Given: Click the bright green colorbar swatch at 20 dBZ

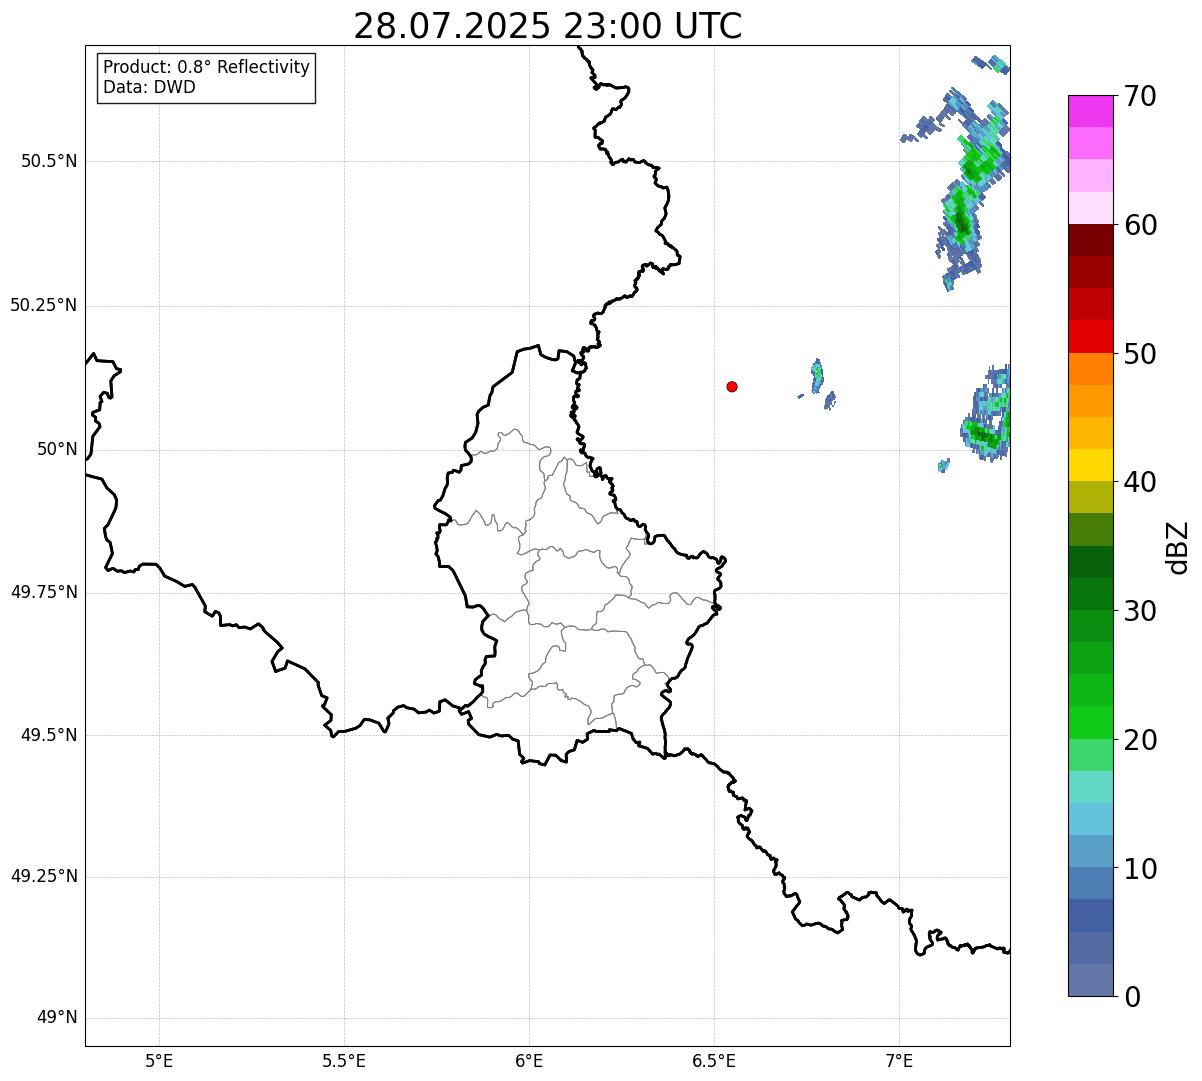Looking at the screenshot, I should (1091, 723).
